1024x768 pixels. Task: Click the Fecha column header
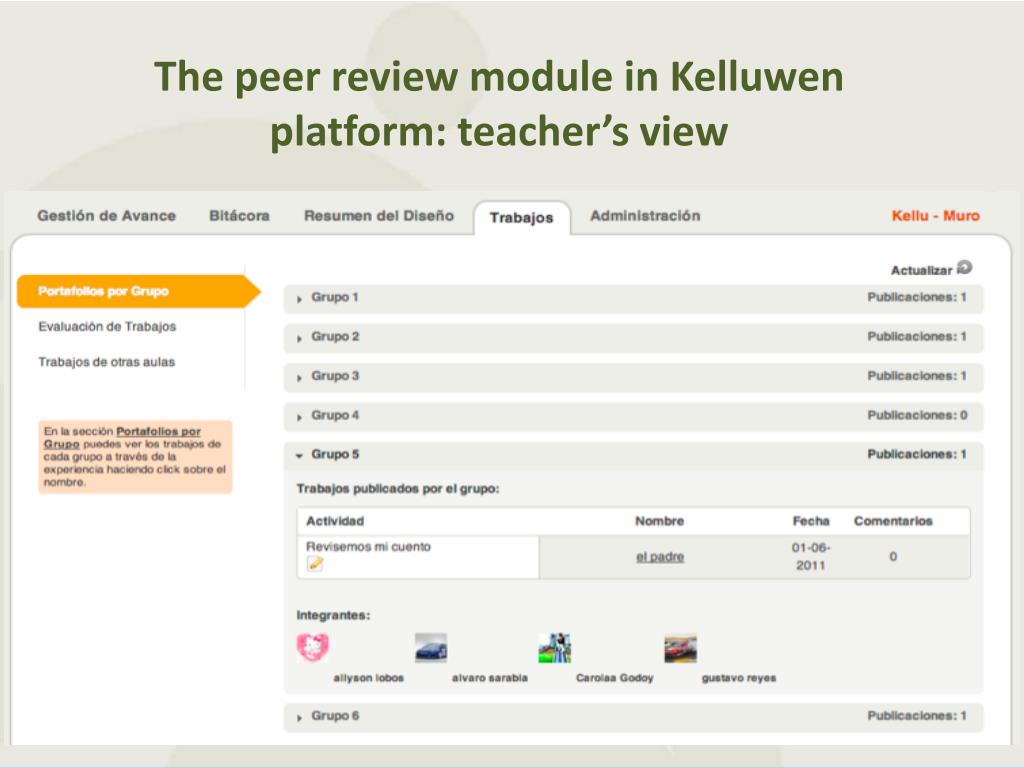click(x=811, y=521)
